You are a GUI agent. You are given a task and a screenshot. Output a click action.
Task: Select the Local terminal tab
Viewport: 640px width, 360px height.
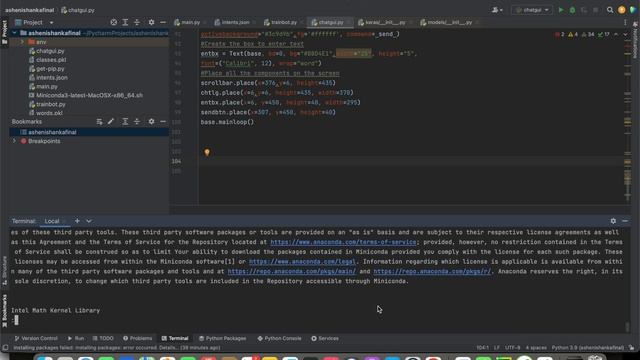tap(52, 221)
